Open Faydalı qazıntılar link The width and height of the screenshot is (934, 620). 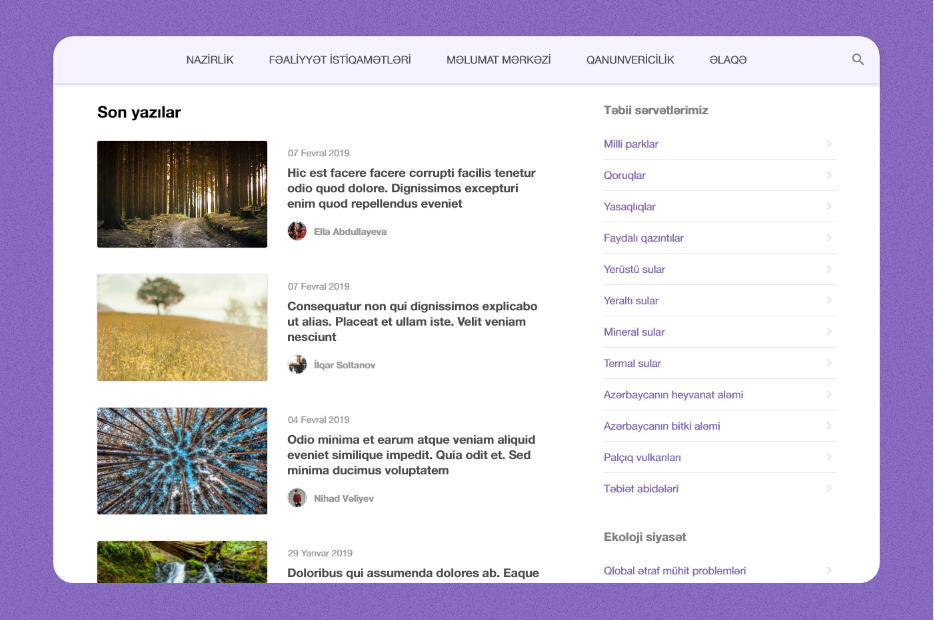pyautogui.click(x=643, y=238)
